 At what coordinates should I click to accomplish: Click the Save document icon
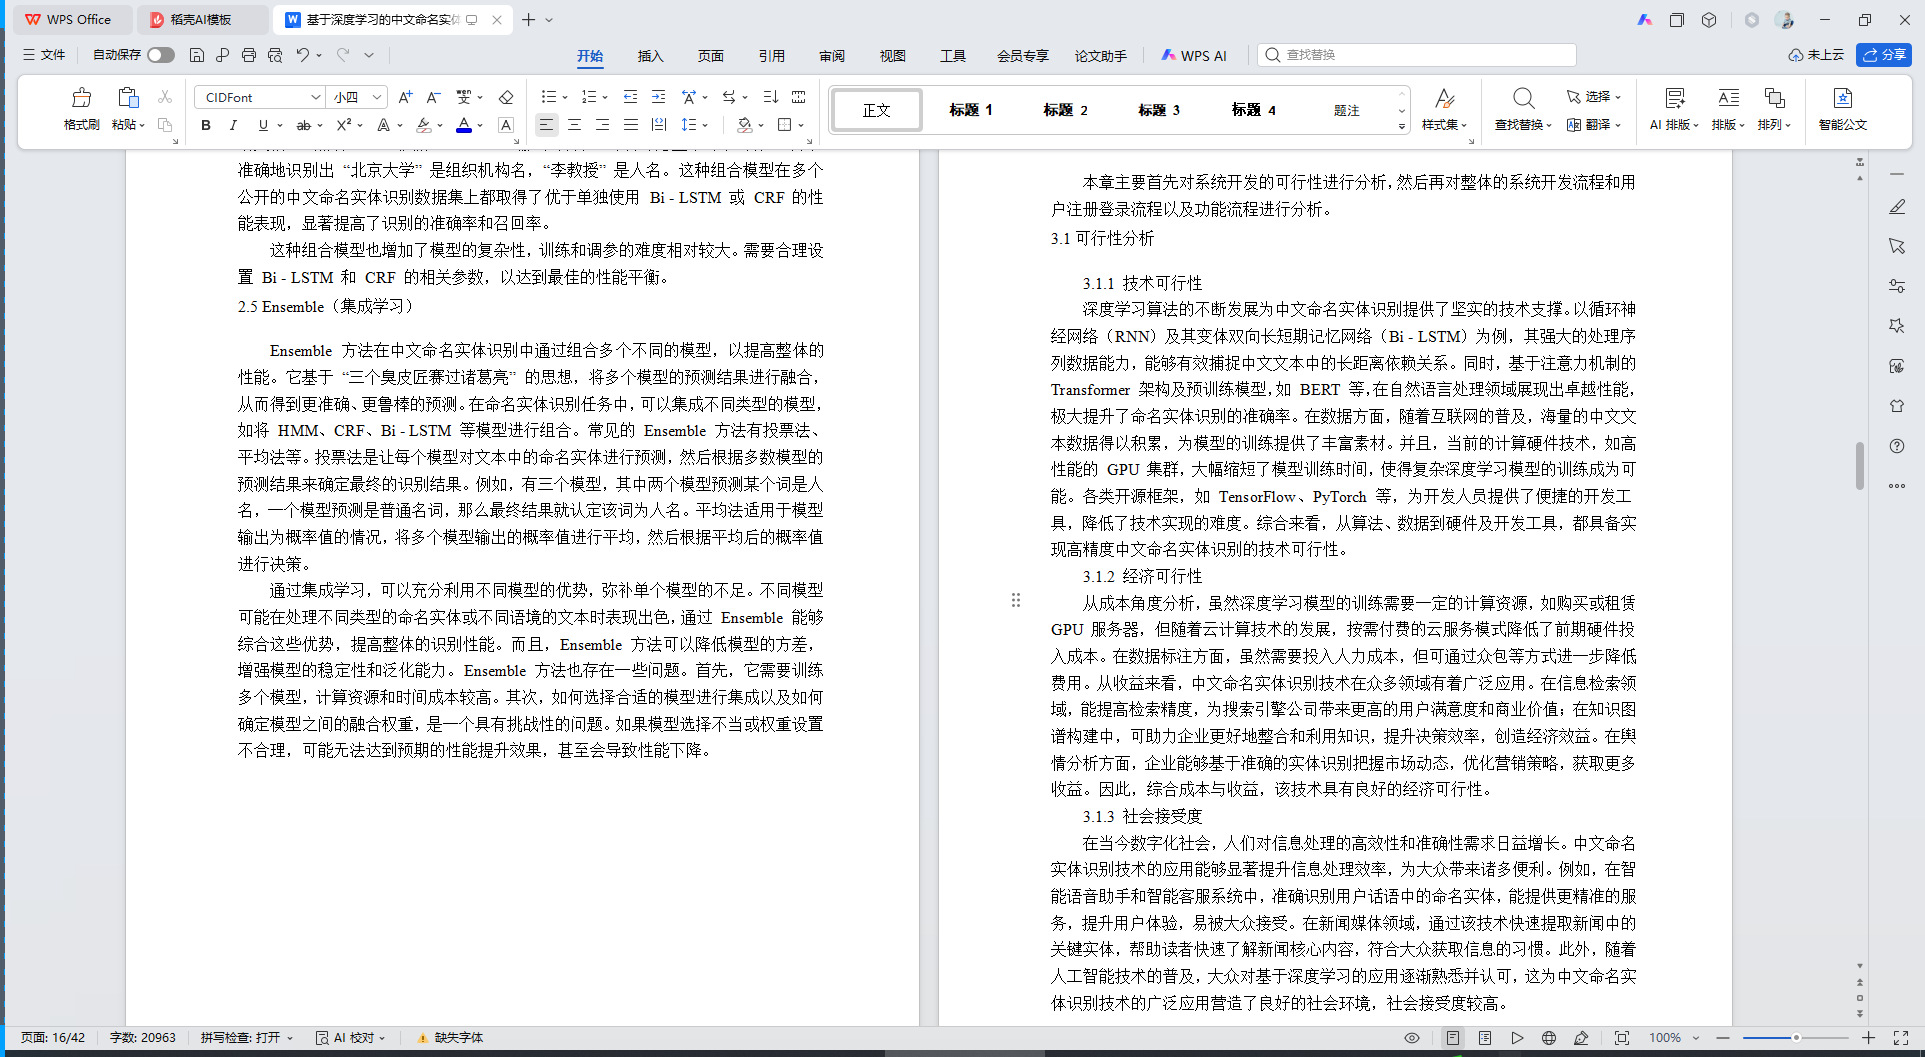197,55
